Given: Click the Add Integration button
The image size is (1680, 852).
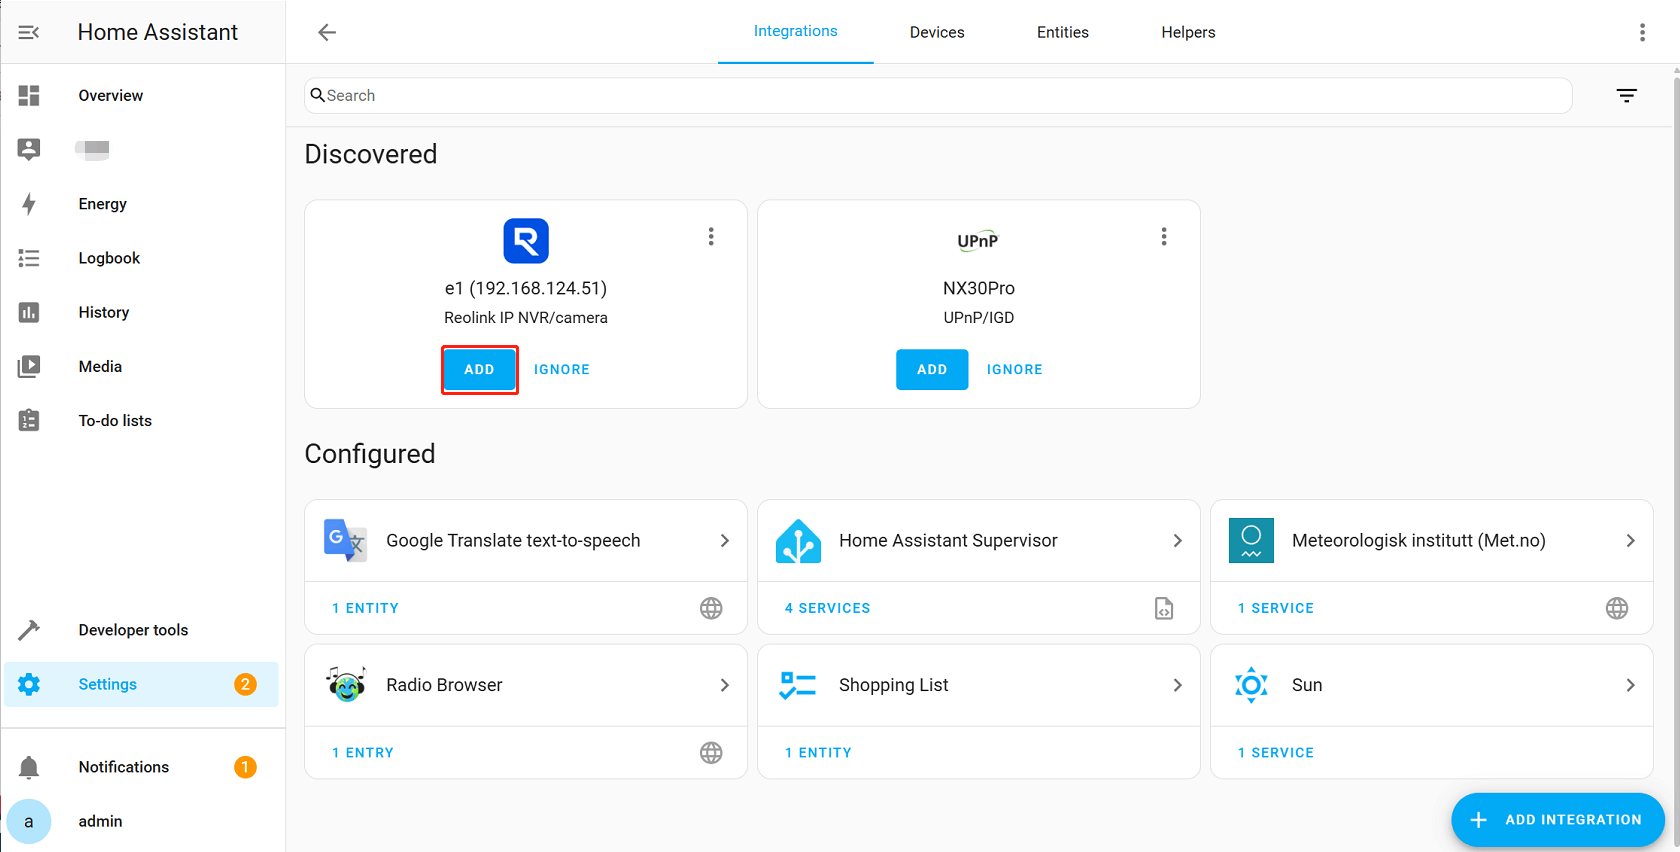Looking at the screenshot, I should tap(1558, 820).
